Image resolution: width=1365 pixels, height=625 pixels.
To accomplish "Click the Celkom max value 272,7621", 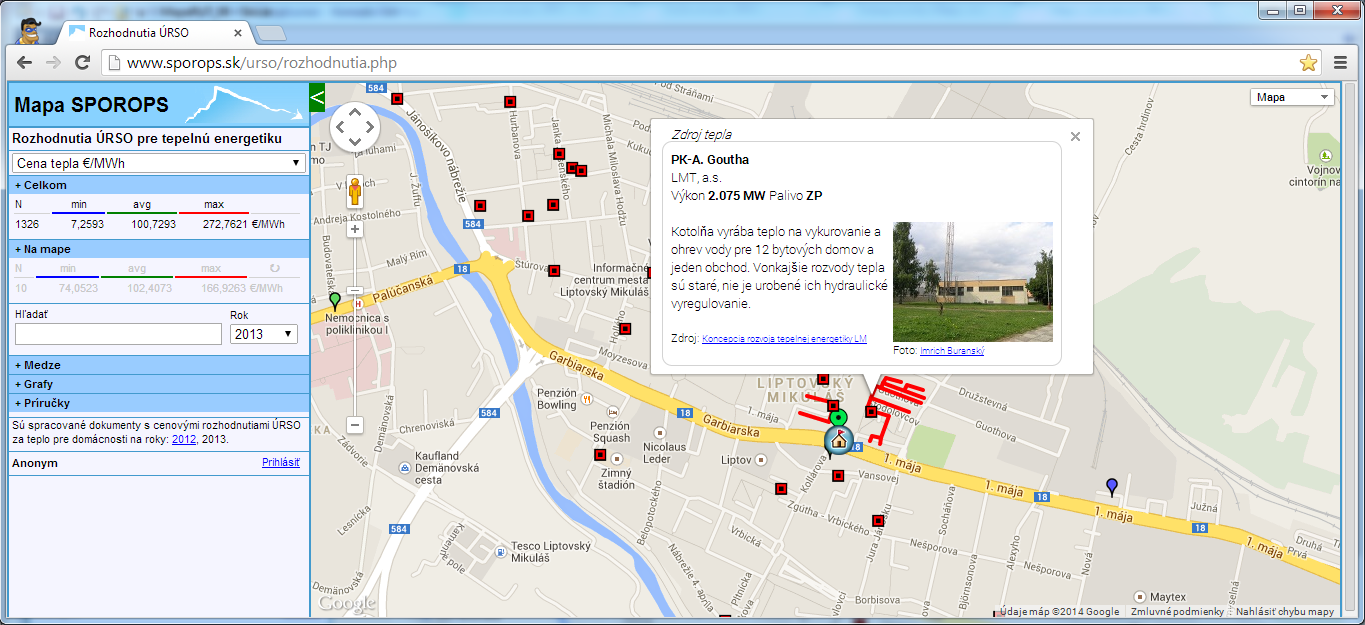I will (226, 224).
